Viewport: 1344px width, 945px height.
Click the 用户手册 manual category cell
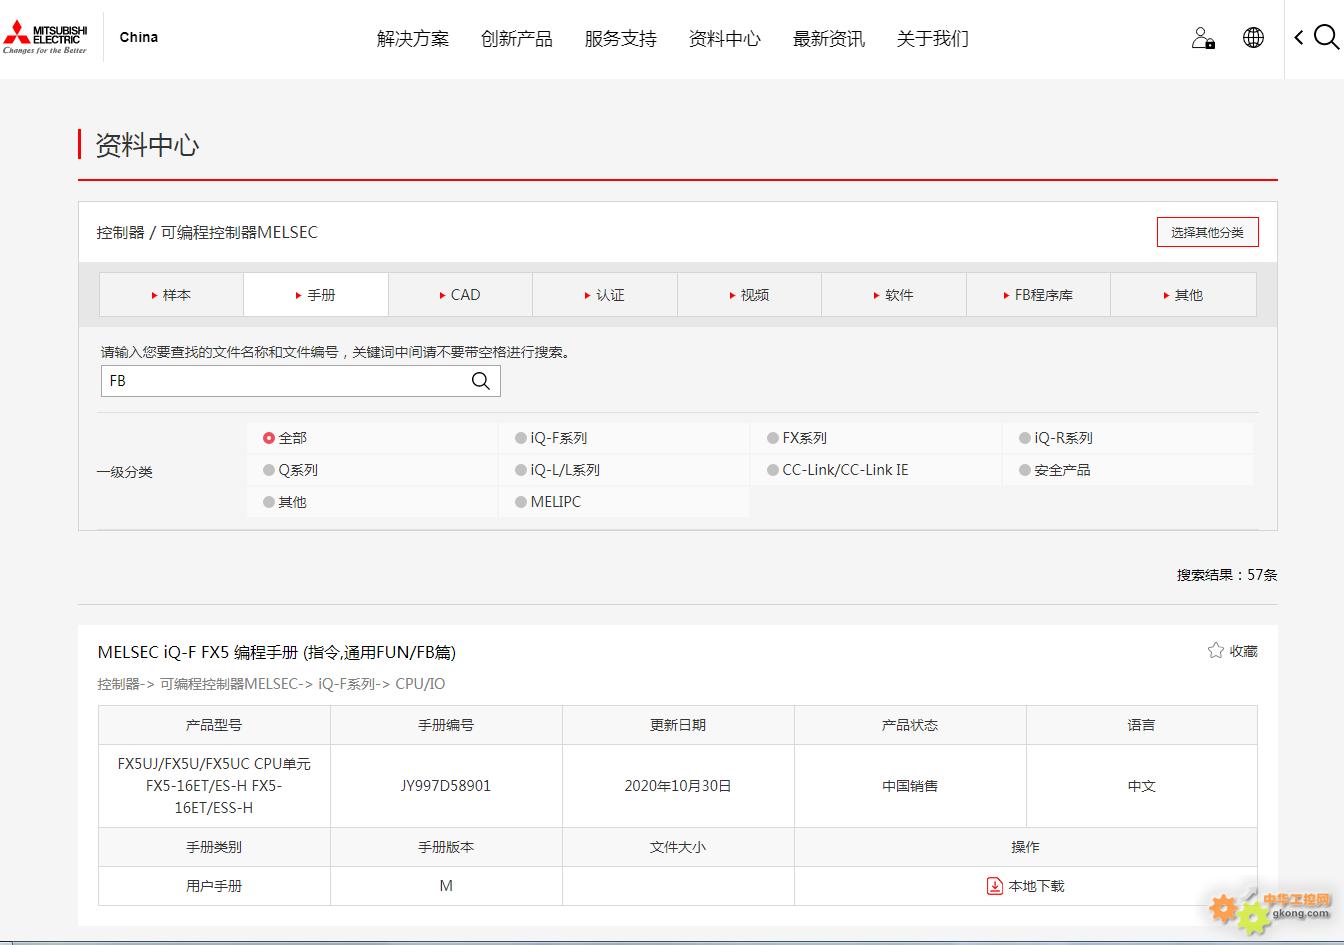point(214,886)
